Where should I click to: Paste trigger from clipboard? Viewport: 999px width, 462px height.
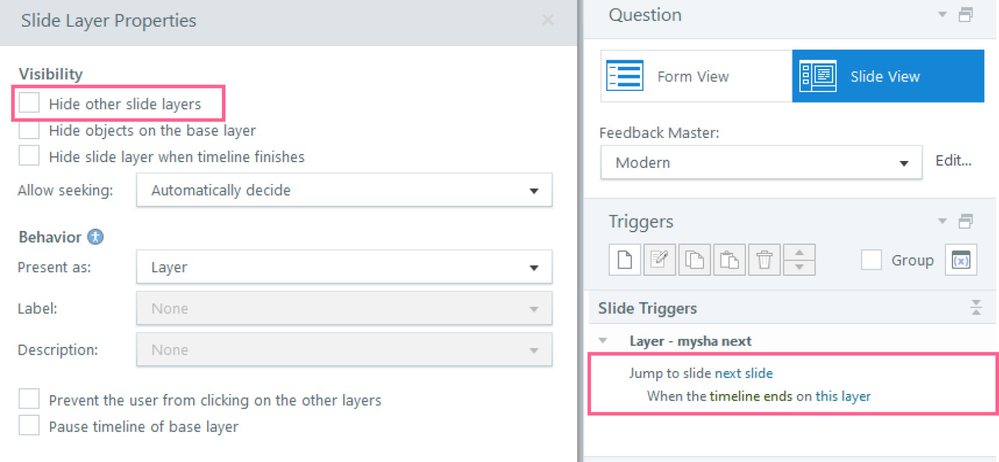tap(729, 260)
